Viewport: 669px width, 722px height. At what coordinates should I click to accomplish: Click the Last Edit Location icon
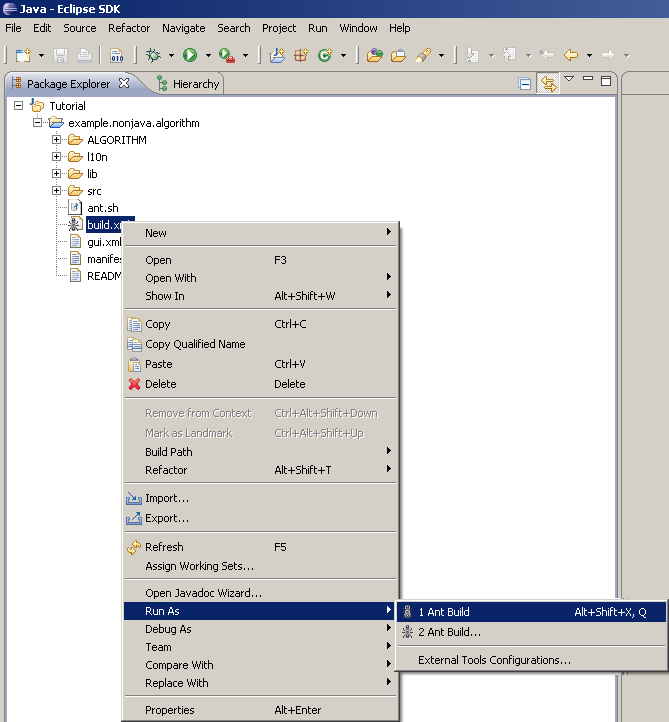(x=547, y=55)
